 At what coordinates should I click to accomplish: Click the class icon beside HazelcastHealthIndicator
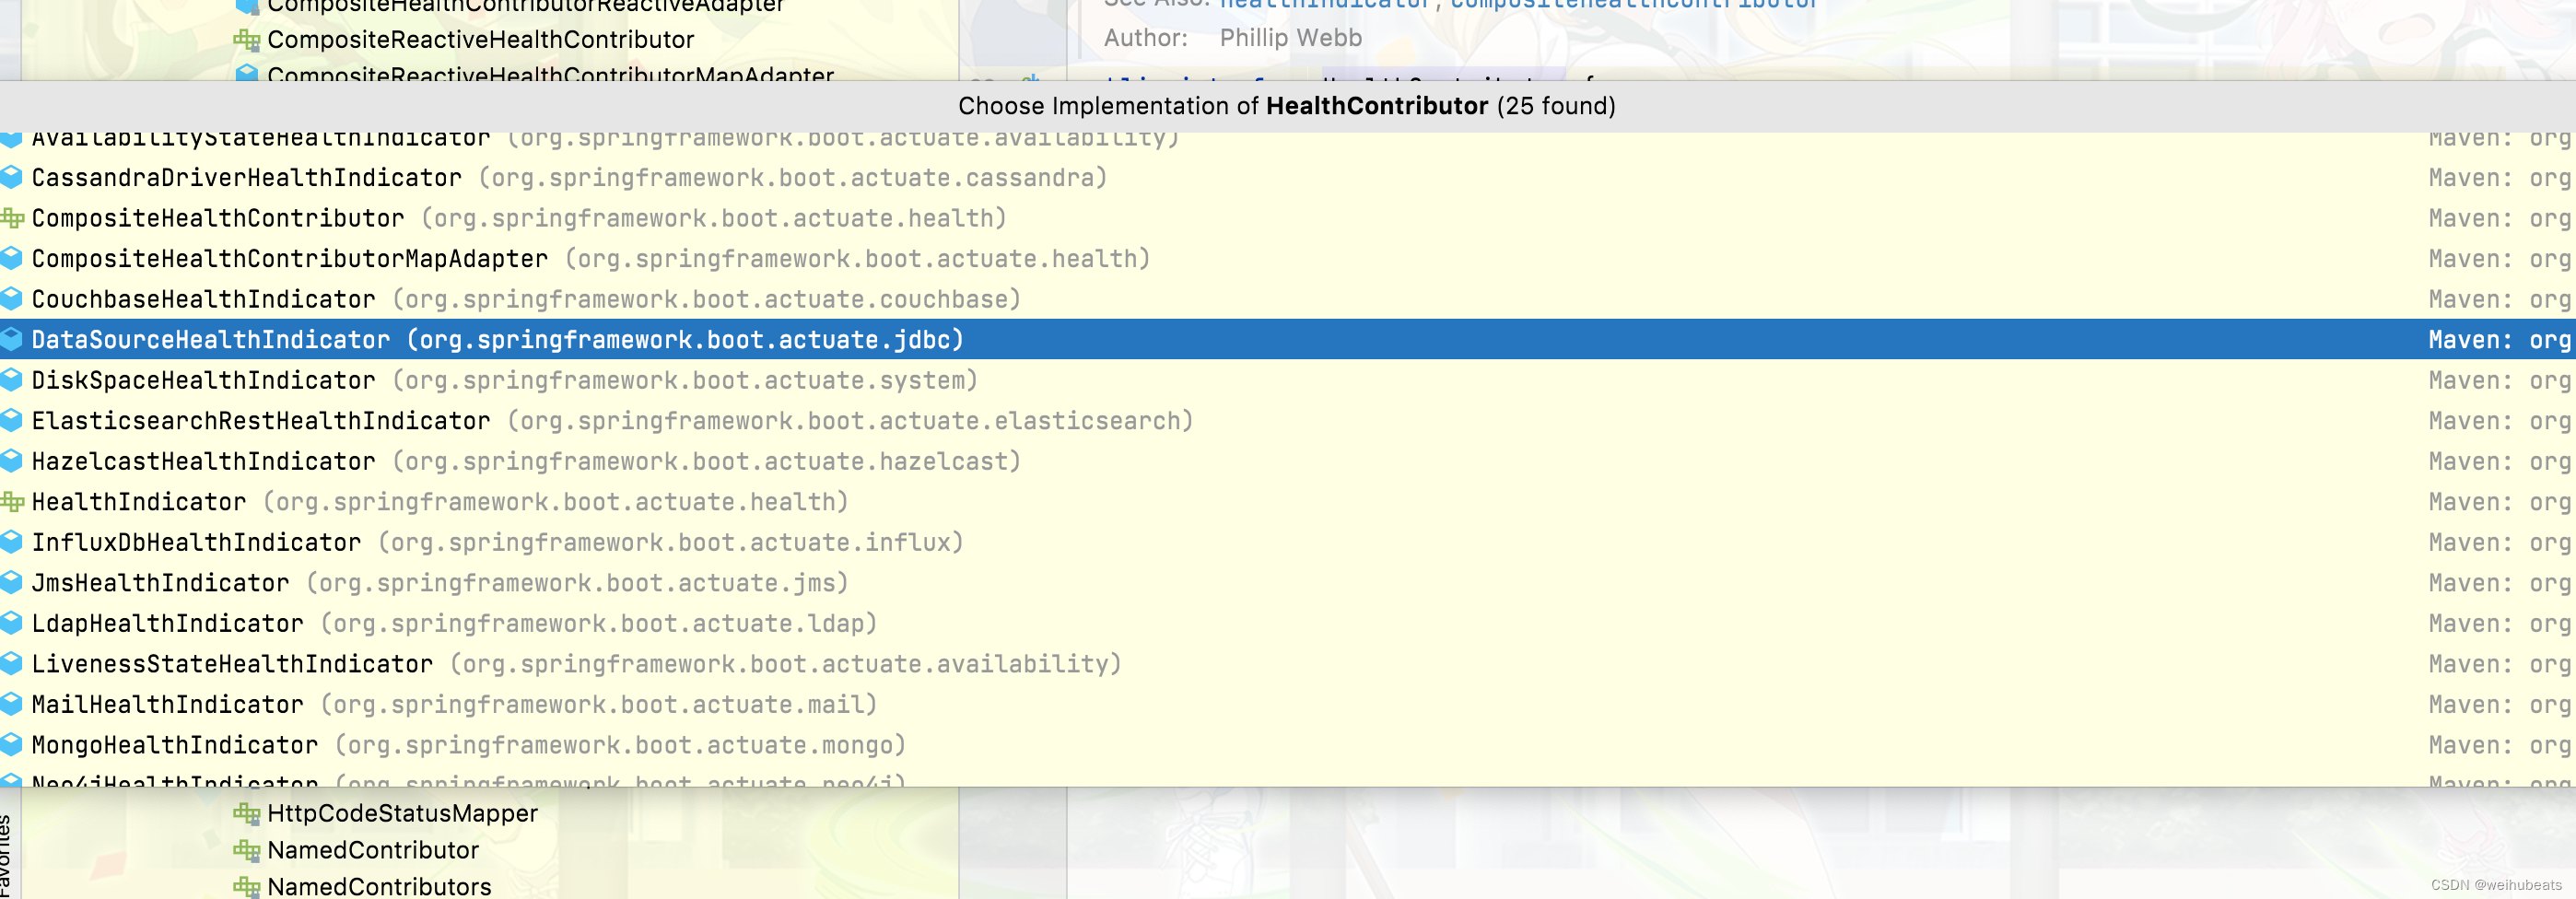(11, 461)
